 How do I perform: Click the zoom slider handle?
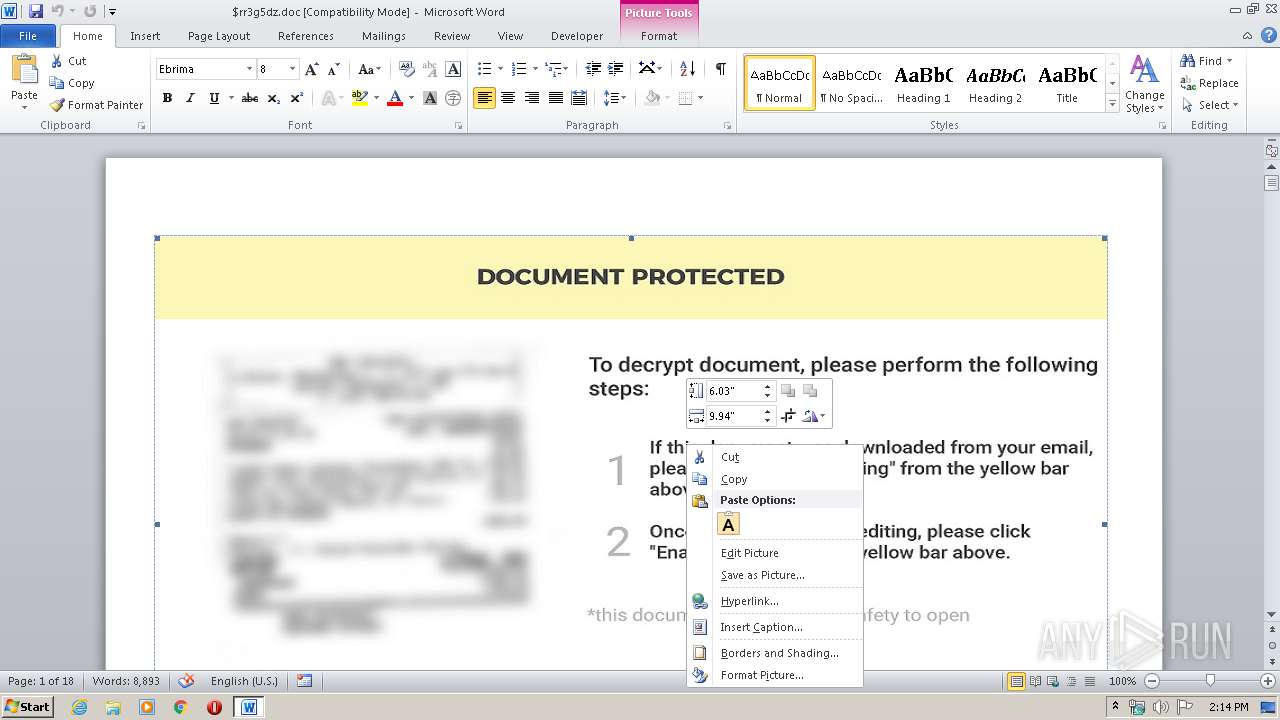point(1209,681)
